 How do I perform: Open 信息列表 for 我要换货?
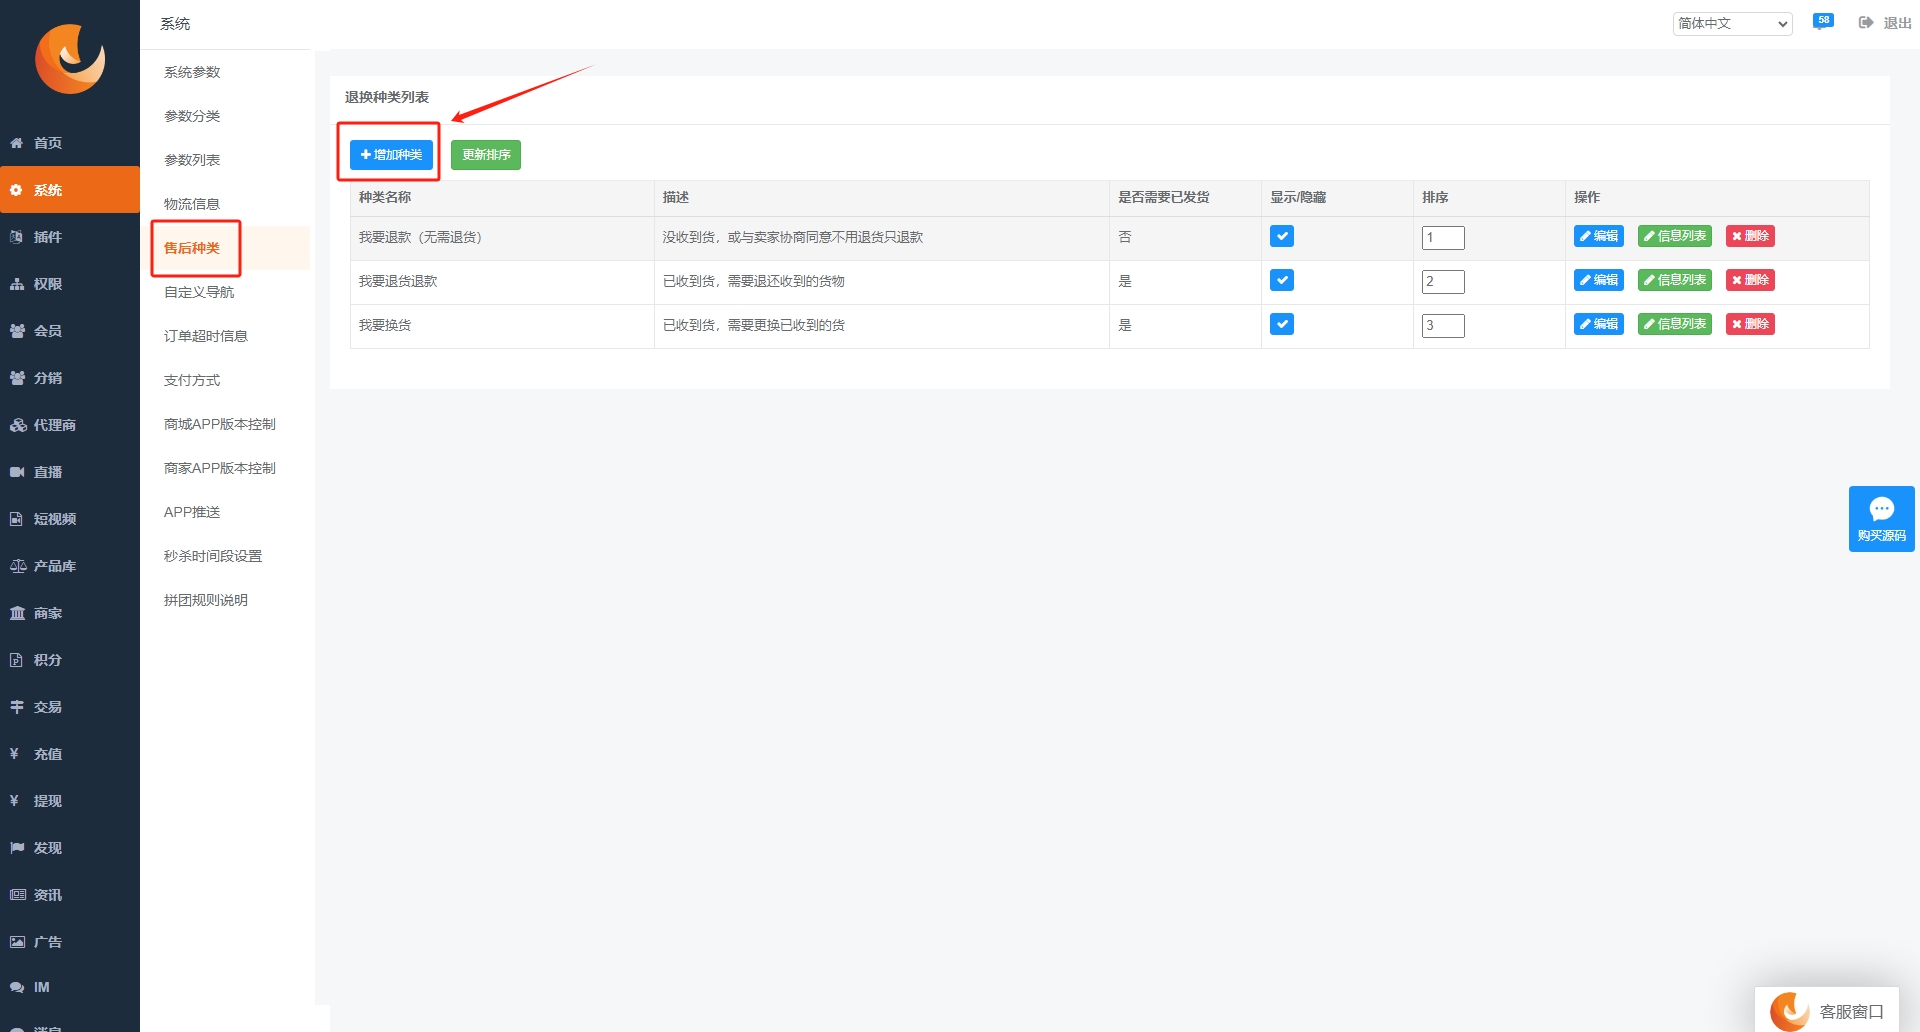[1675, 324]
